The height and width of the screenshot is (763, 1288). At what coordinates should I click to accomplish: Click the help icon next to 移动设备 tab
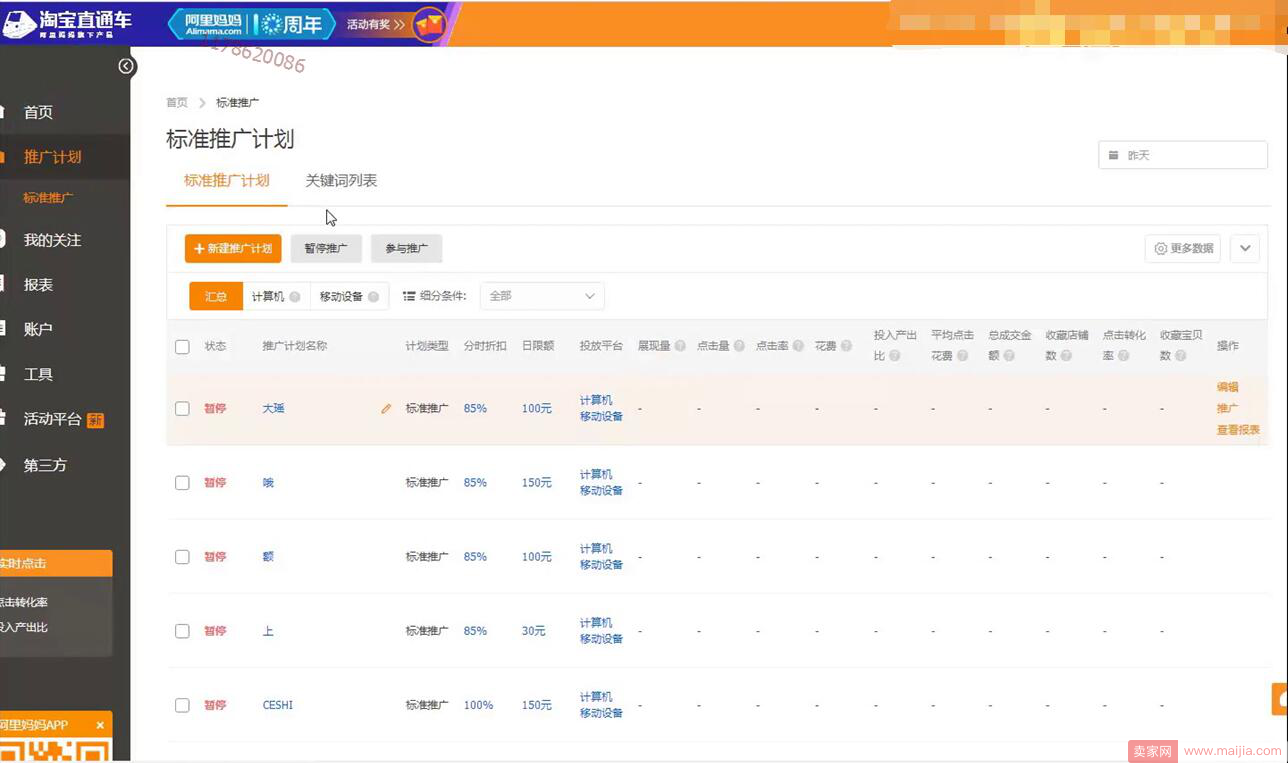point(373,297)
